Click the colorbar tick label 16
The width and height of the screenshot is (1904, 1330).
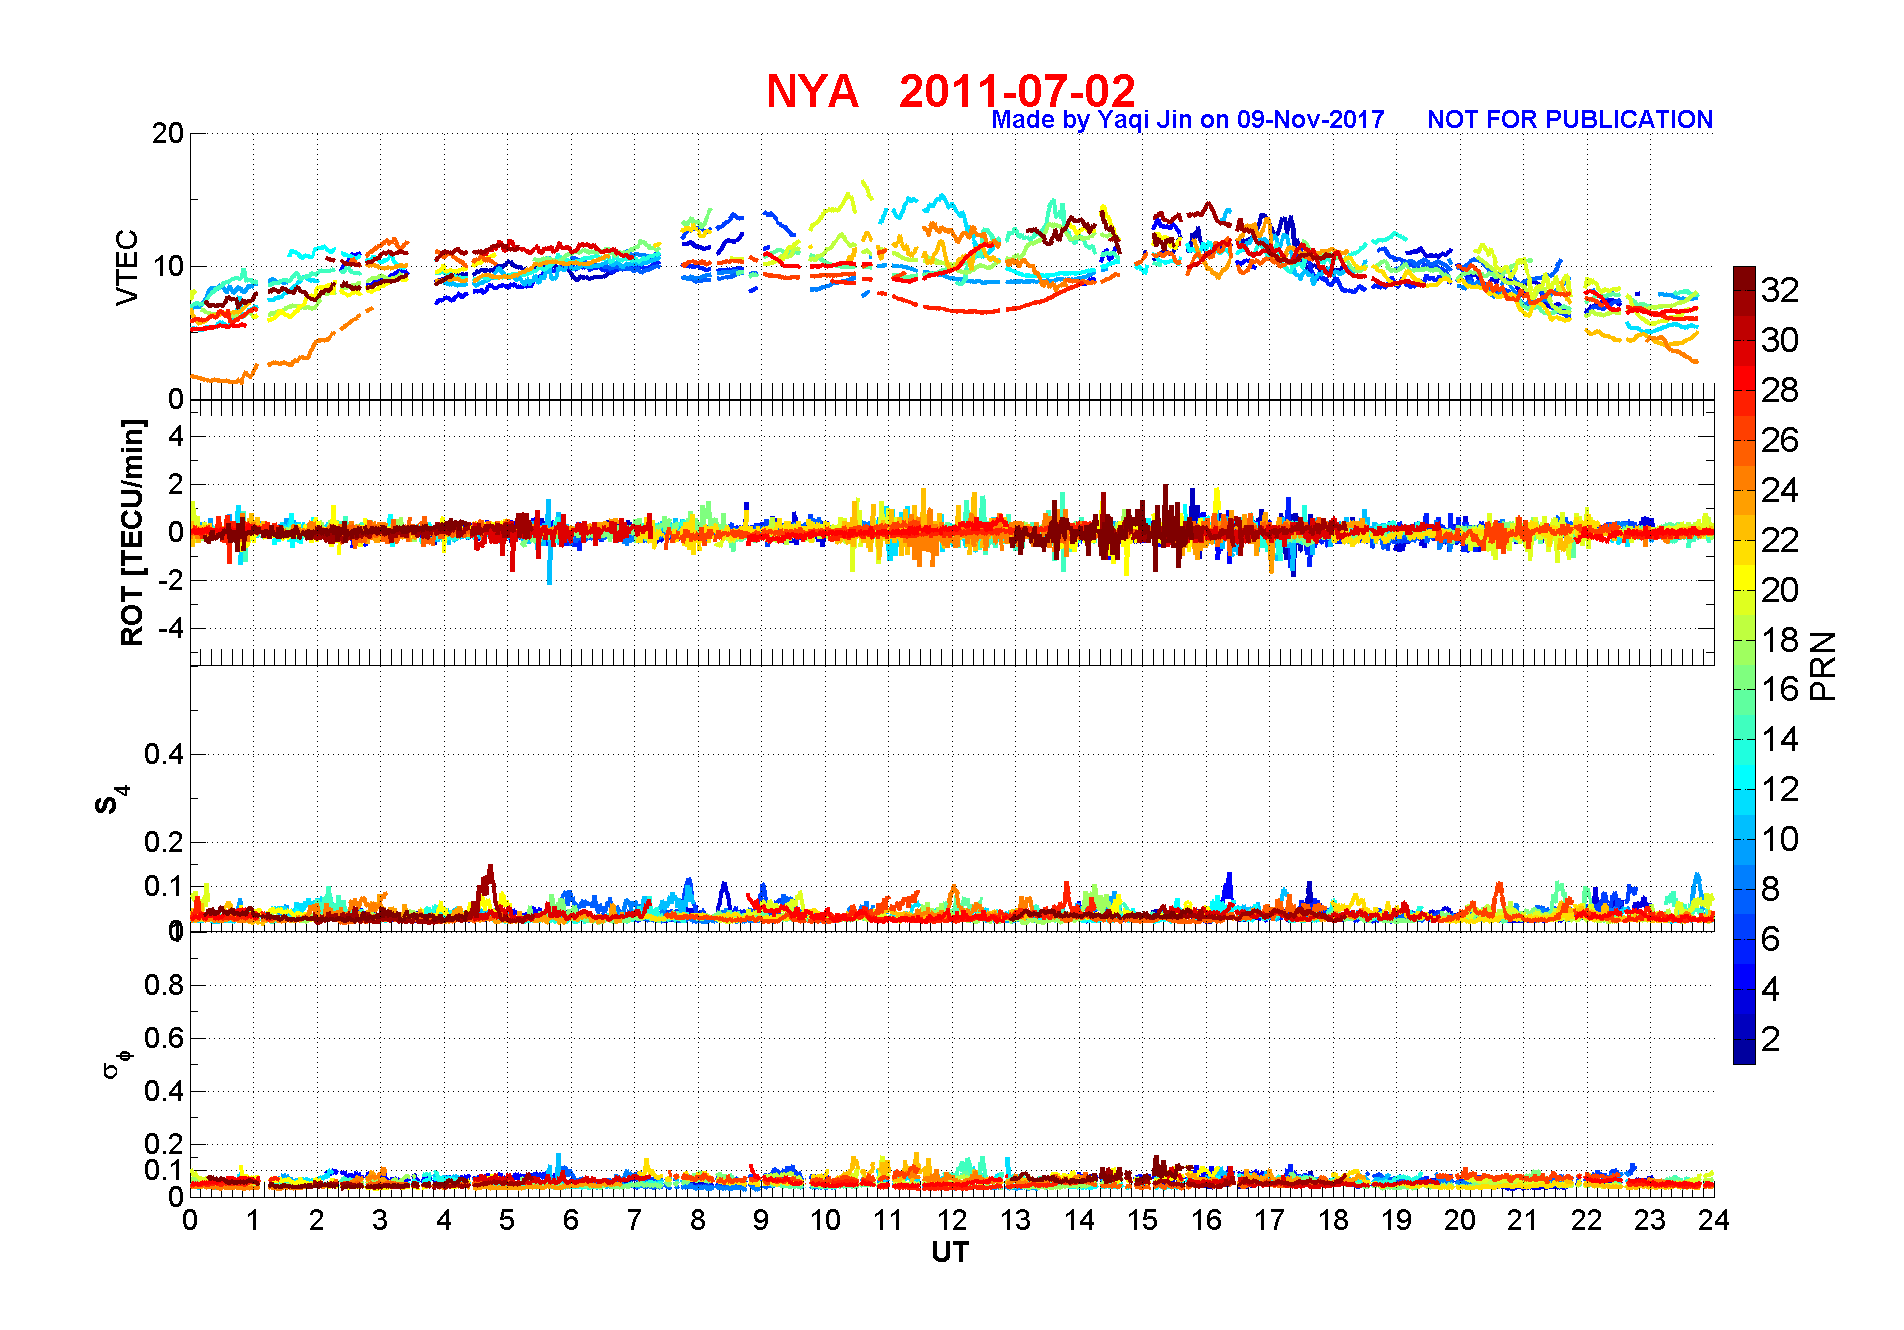coord(1779,689)
